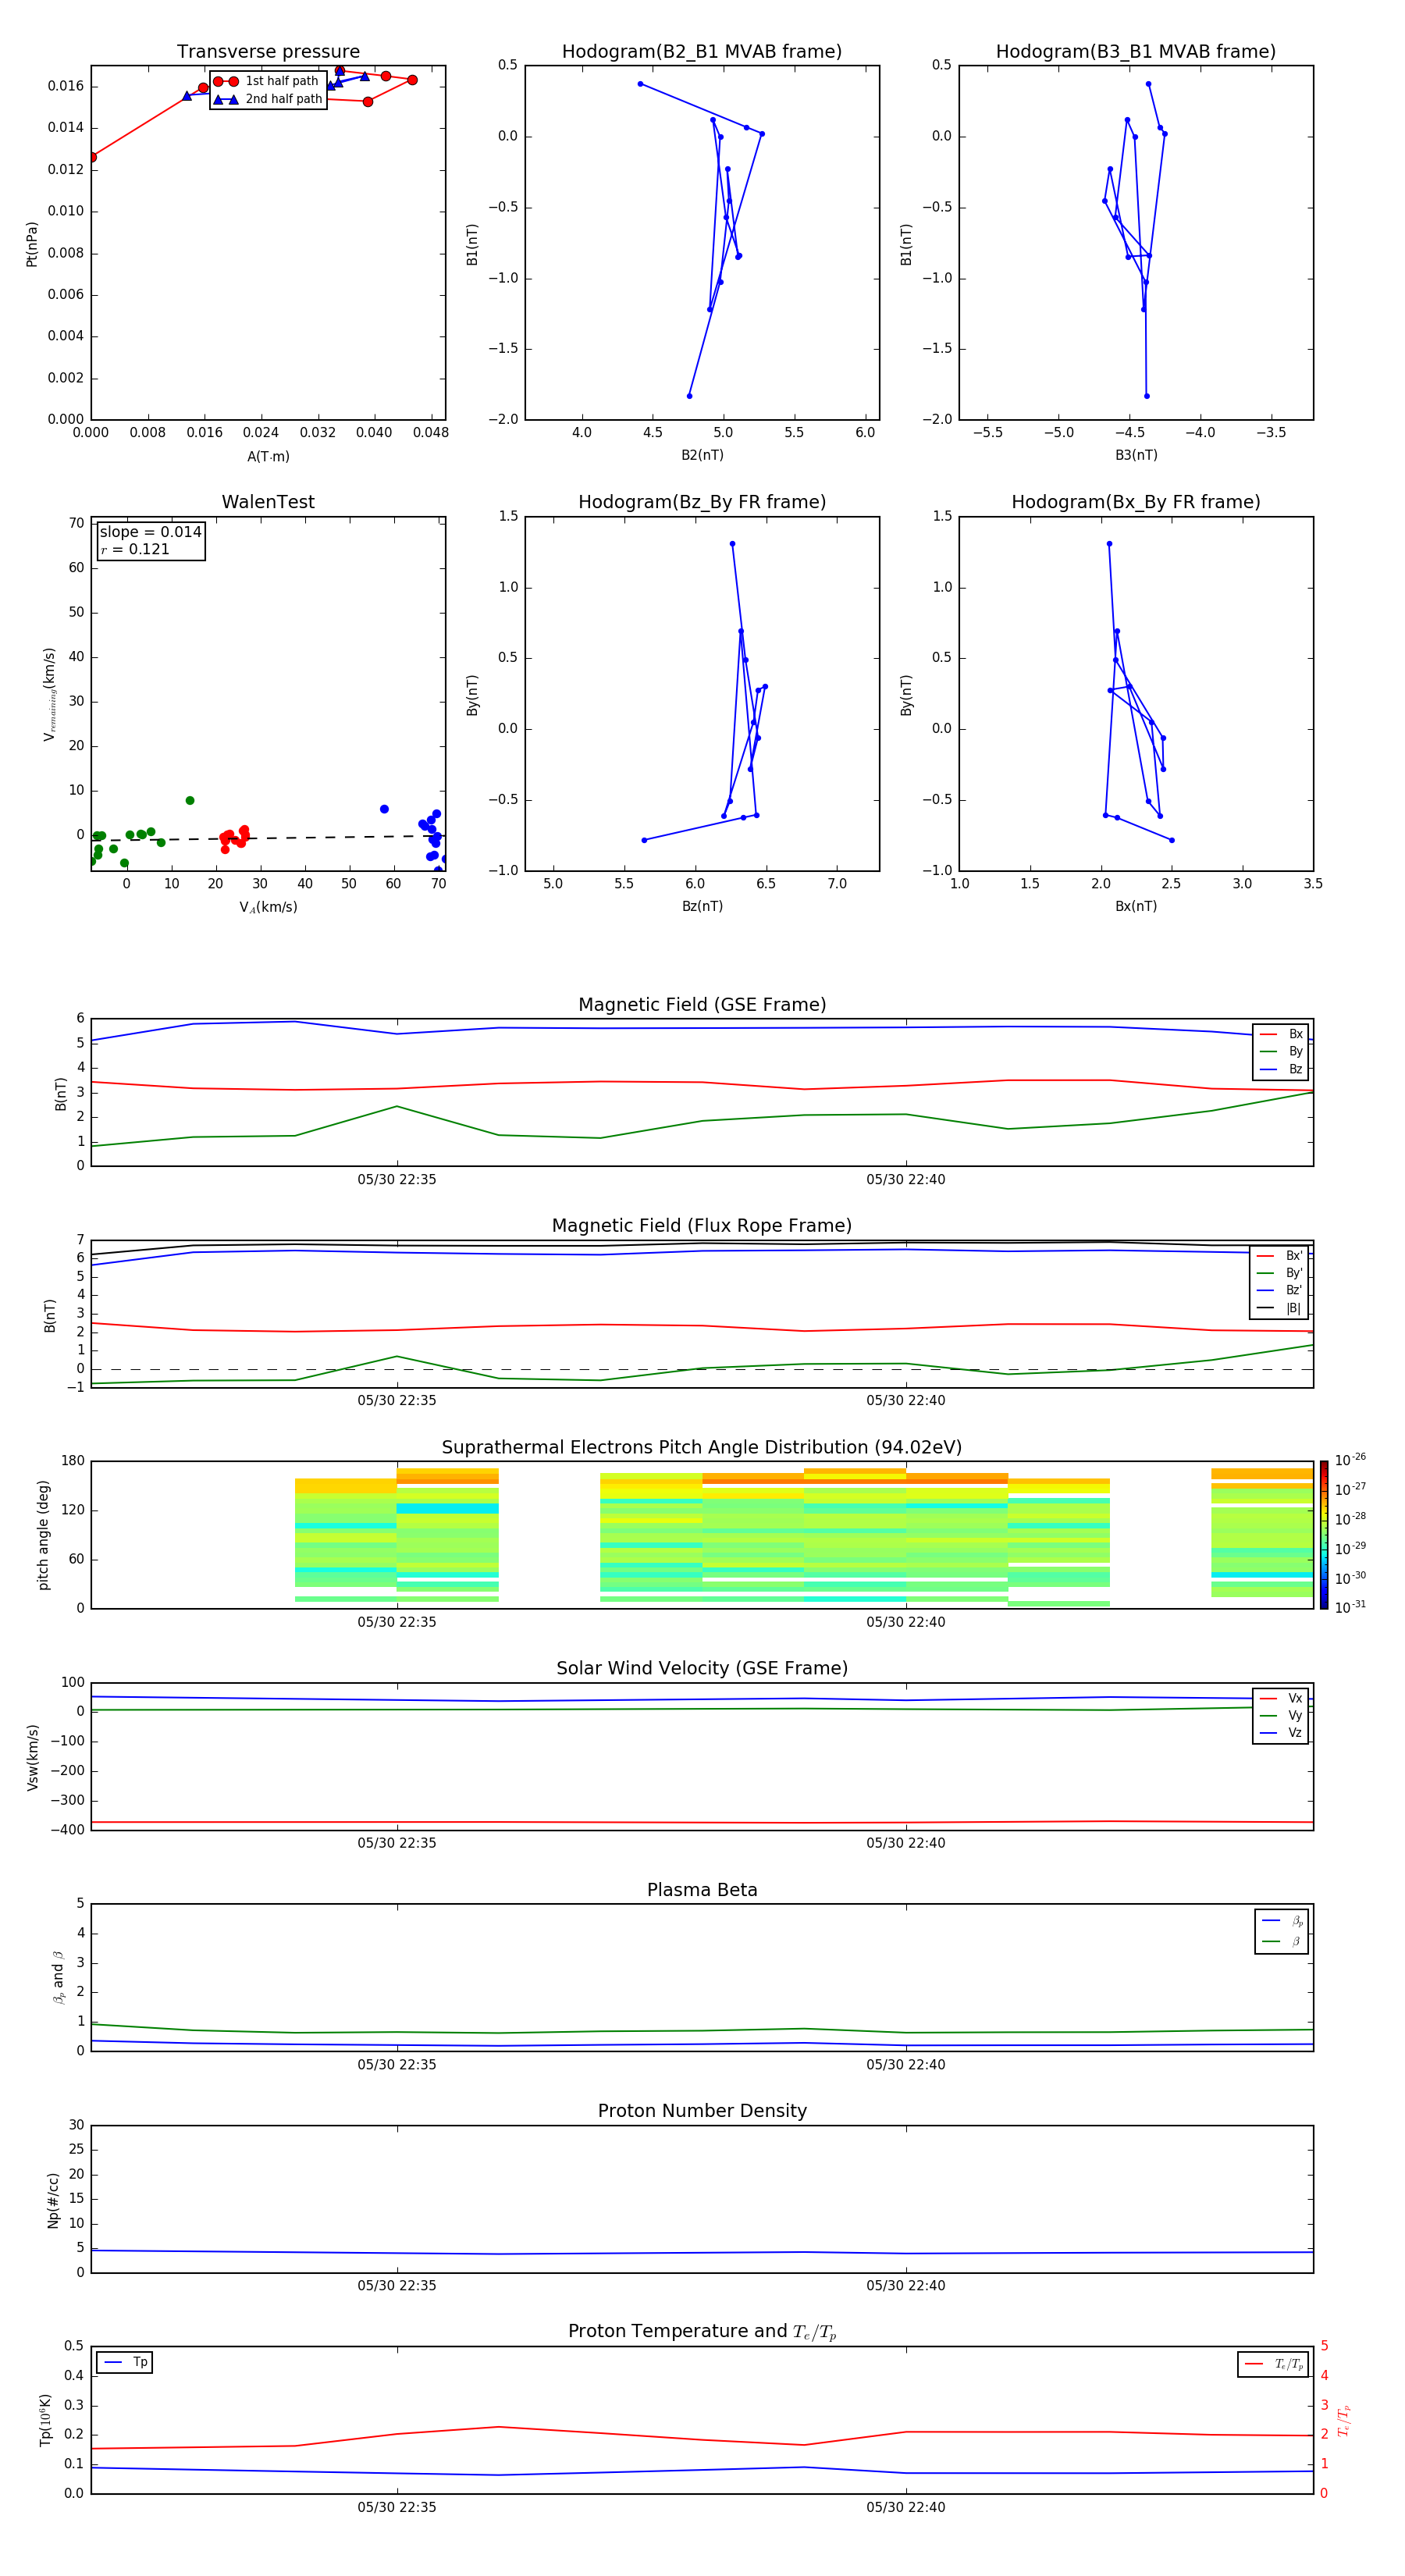Image resolution: width=1405 pixels, height=2576 pixels.
Task: Click the 'Np(#/cc)' axis label
Action: pos(53,2199)
